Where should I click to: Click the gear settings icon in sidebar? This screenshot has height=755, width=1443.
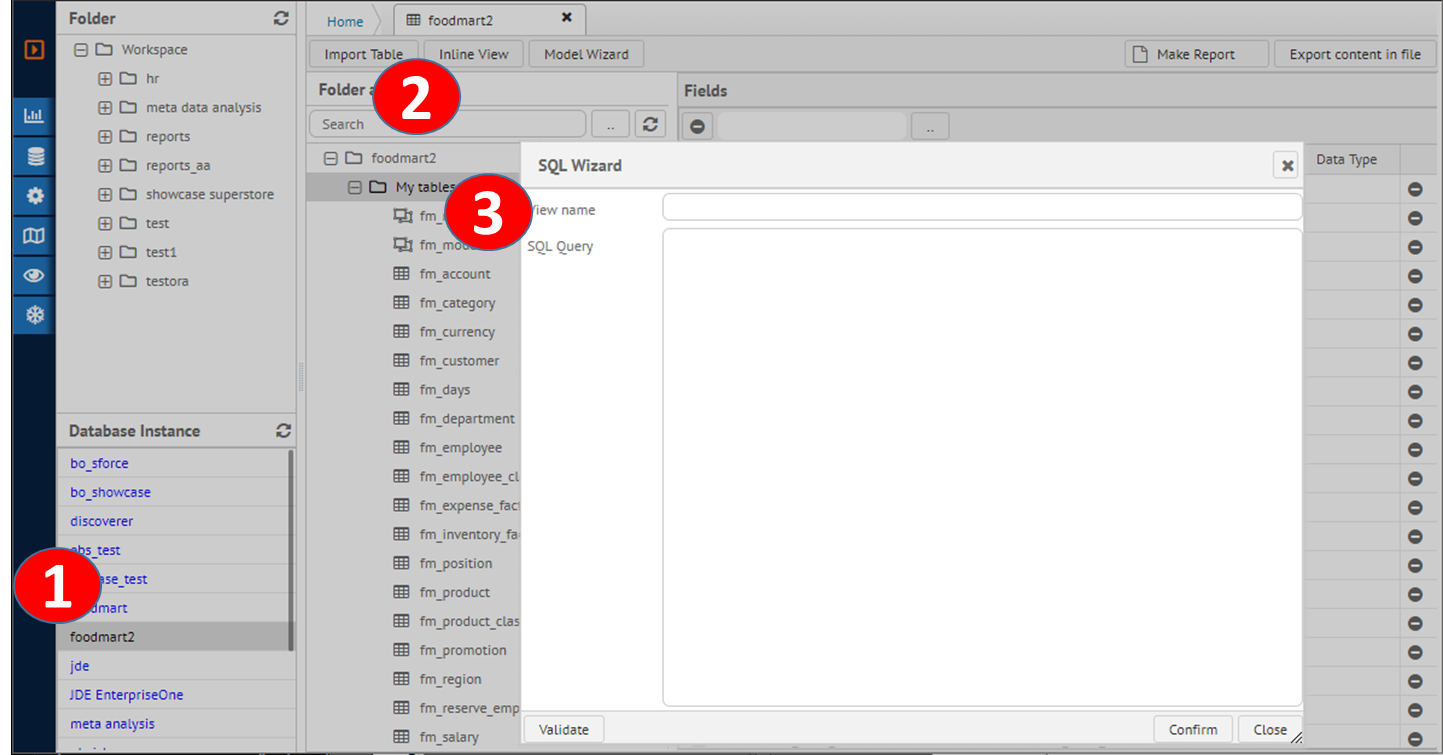coord(34,196)
